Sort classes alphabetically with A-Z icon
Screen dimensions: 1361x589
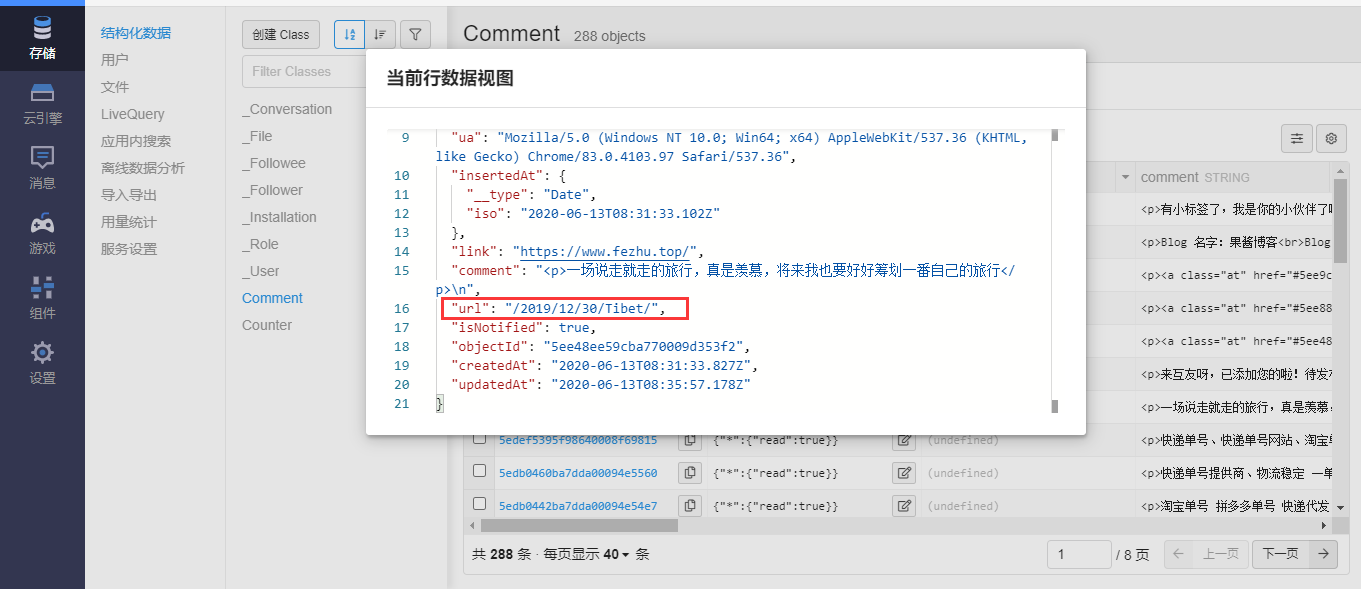coord(349,34)
